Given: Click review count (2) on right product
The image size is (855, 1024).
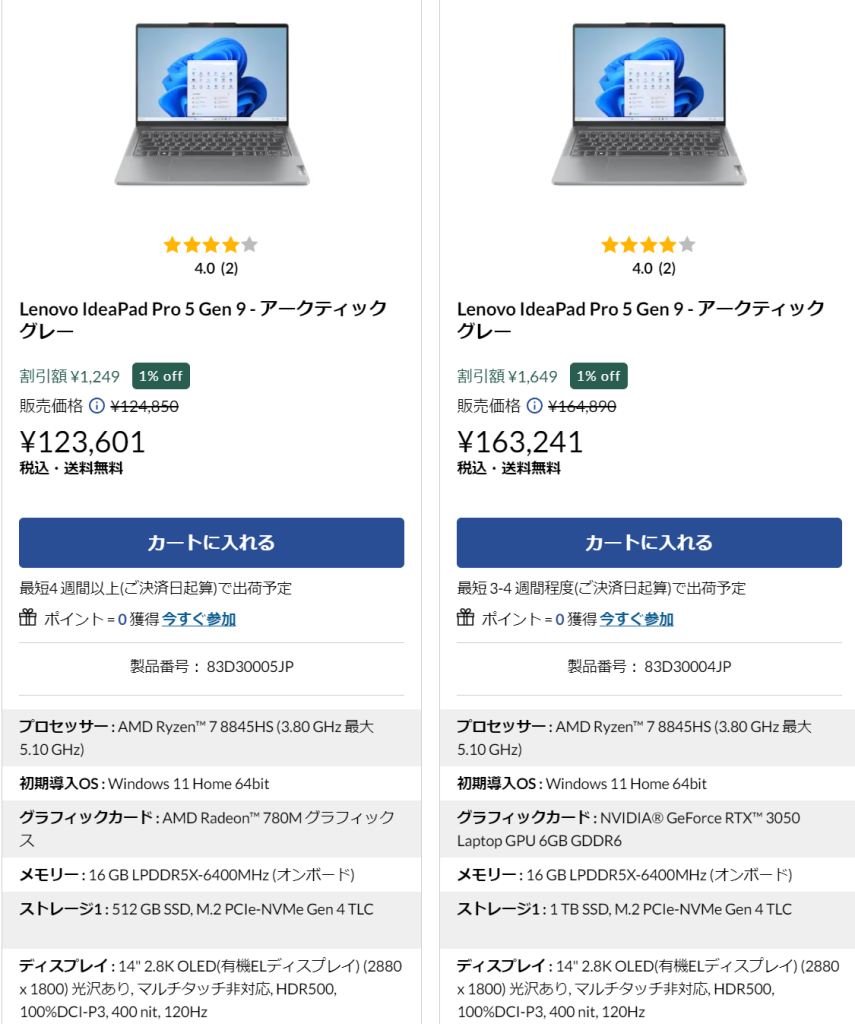Looking at the screenshot, I should 667,268.
